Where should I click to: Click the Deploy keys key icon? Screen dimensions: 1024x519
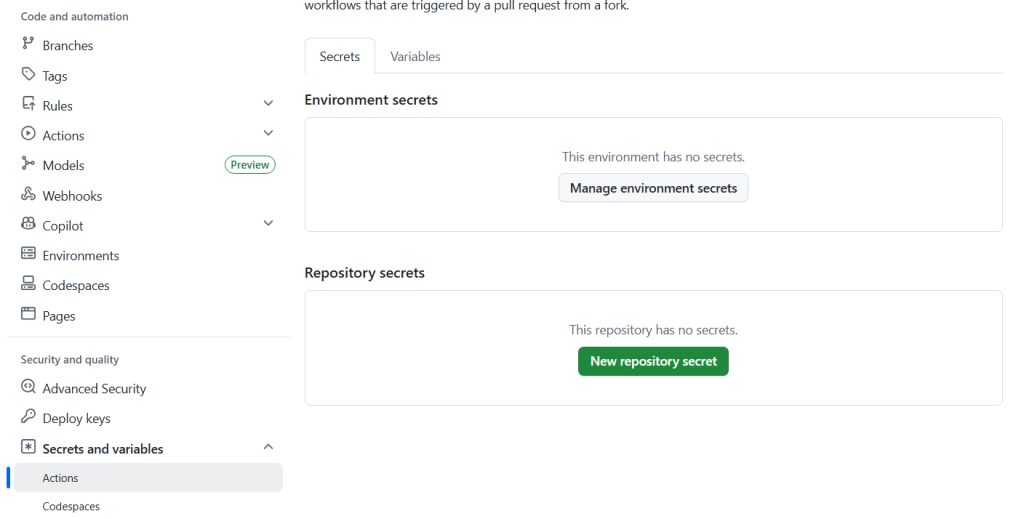[x=28, y=418]
